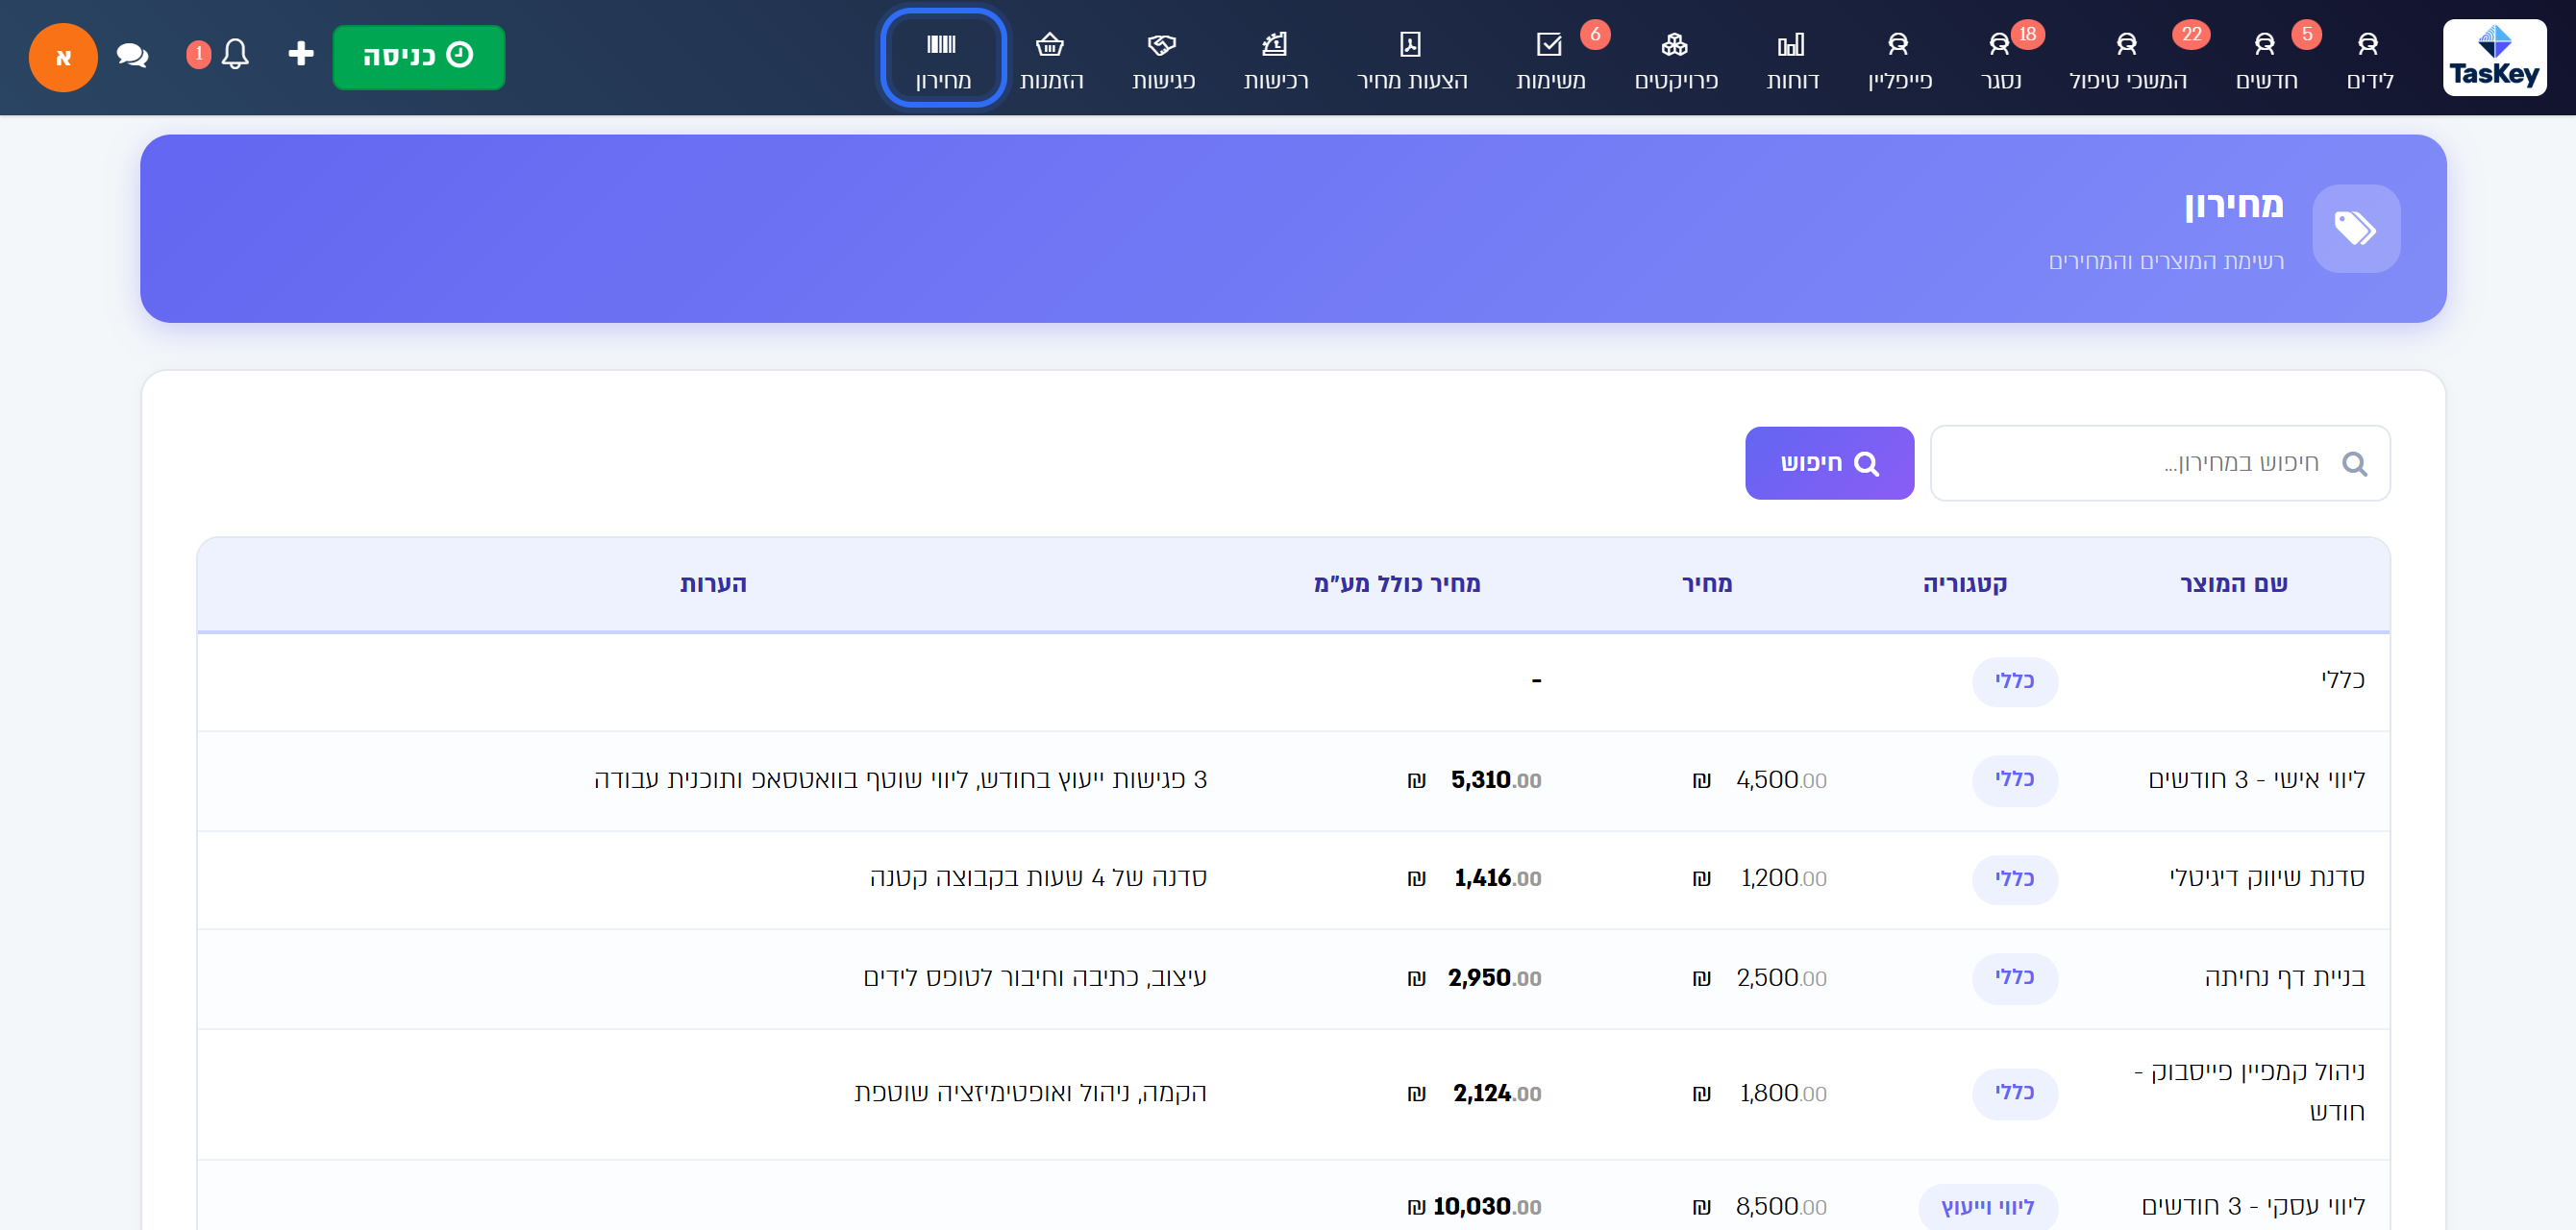Image resolution: width=2576 pixels, height=1230 pixels.
Task: Select product בניית דף נחיתה
Action: click(2284, 977)
